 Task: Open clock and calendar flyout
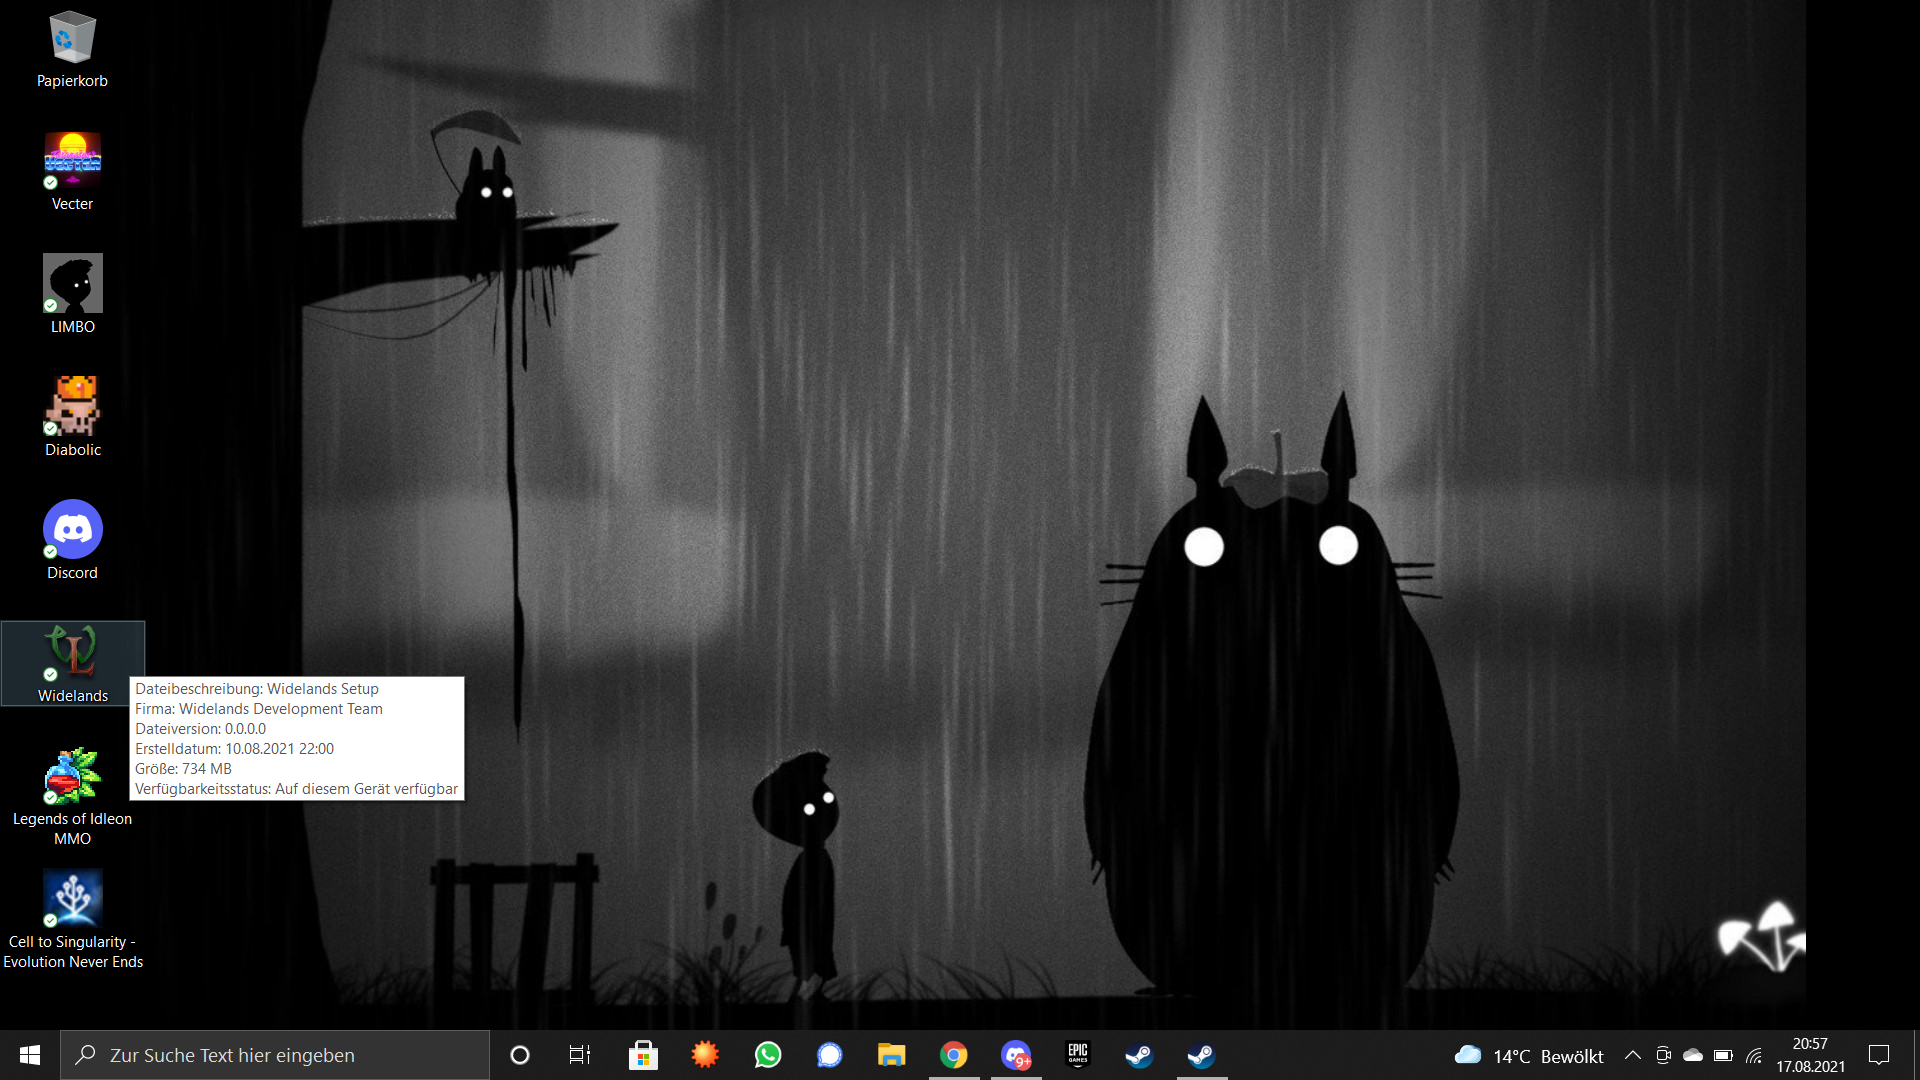1810,1055
